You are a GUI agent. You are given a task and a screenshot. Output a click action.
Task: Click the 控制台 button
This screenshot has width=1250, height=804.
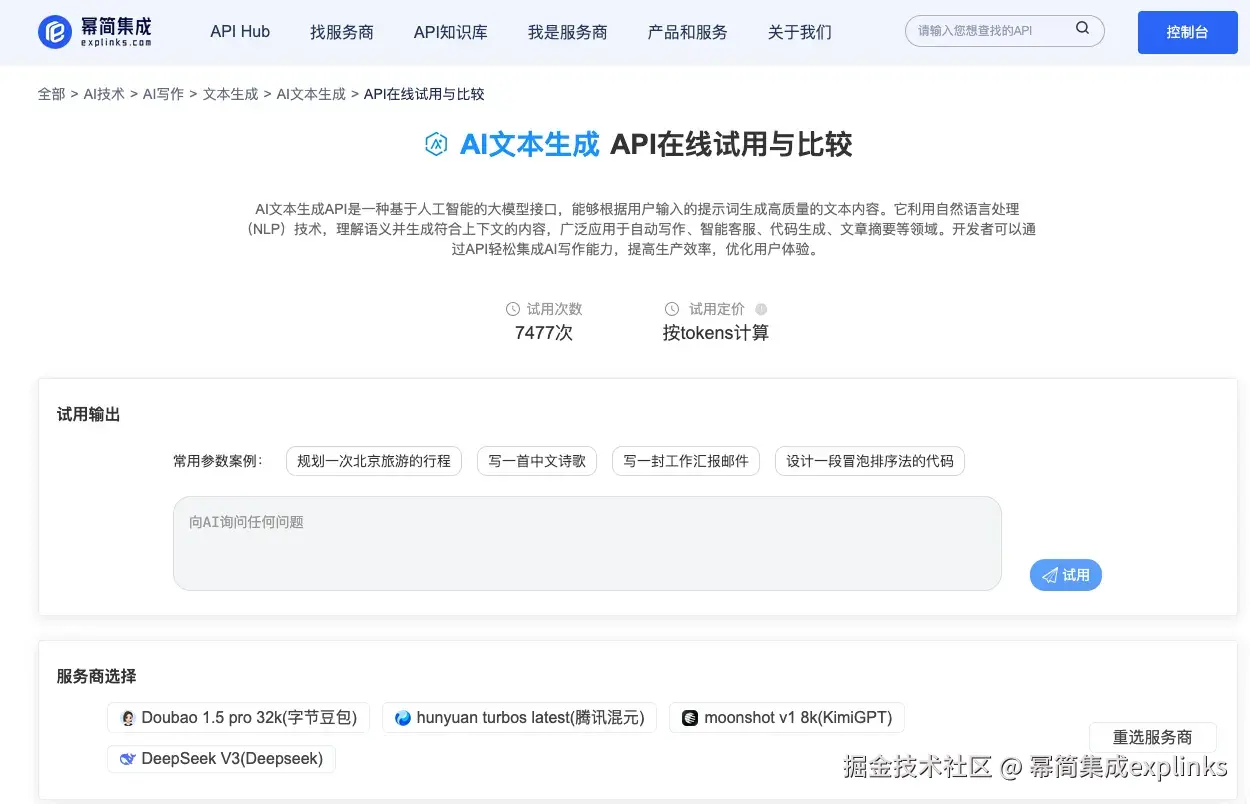[1187, 32]
